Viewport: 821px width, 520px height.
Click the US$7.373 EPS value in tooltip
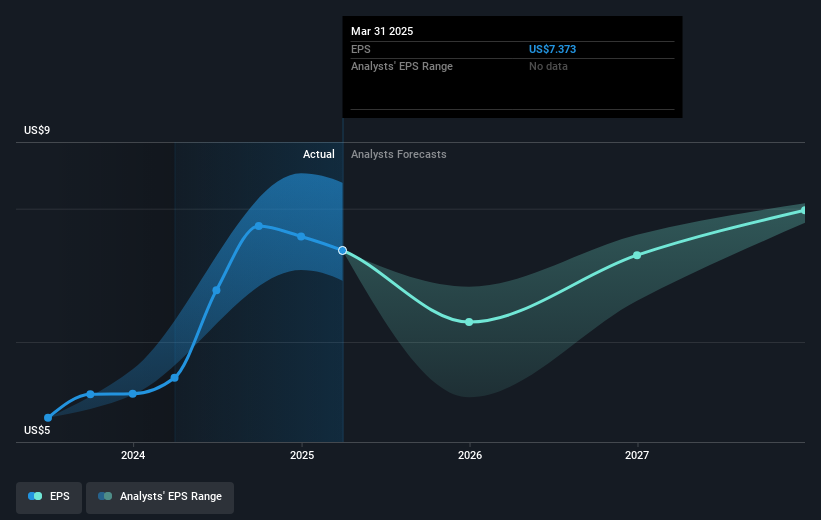(x=552, y=49)
